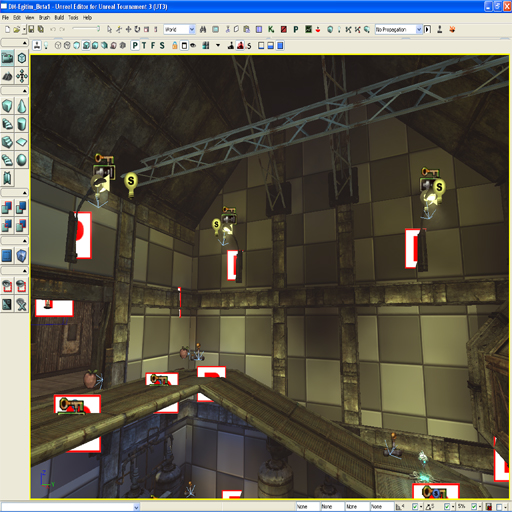This screenshot has width=512, height=512.
Task: Click the camera speed slider handle
Action: (98, 29)
